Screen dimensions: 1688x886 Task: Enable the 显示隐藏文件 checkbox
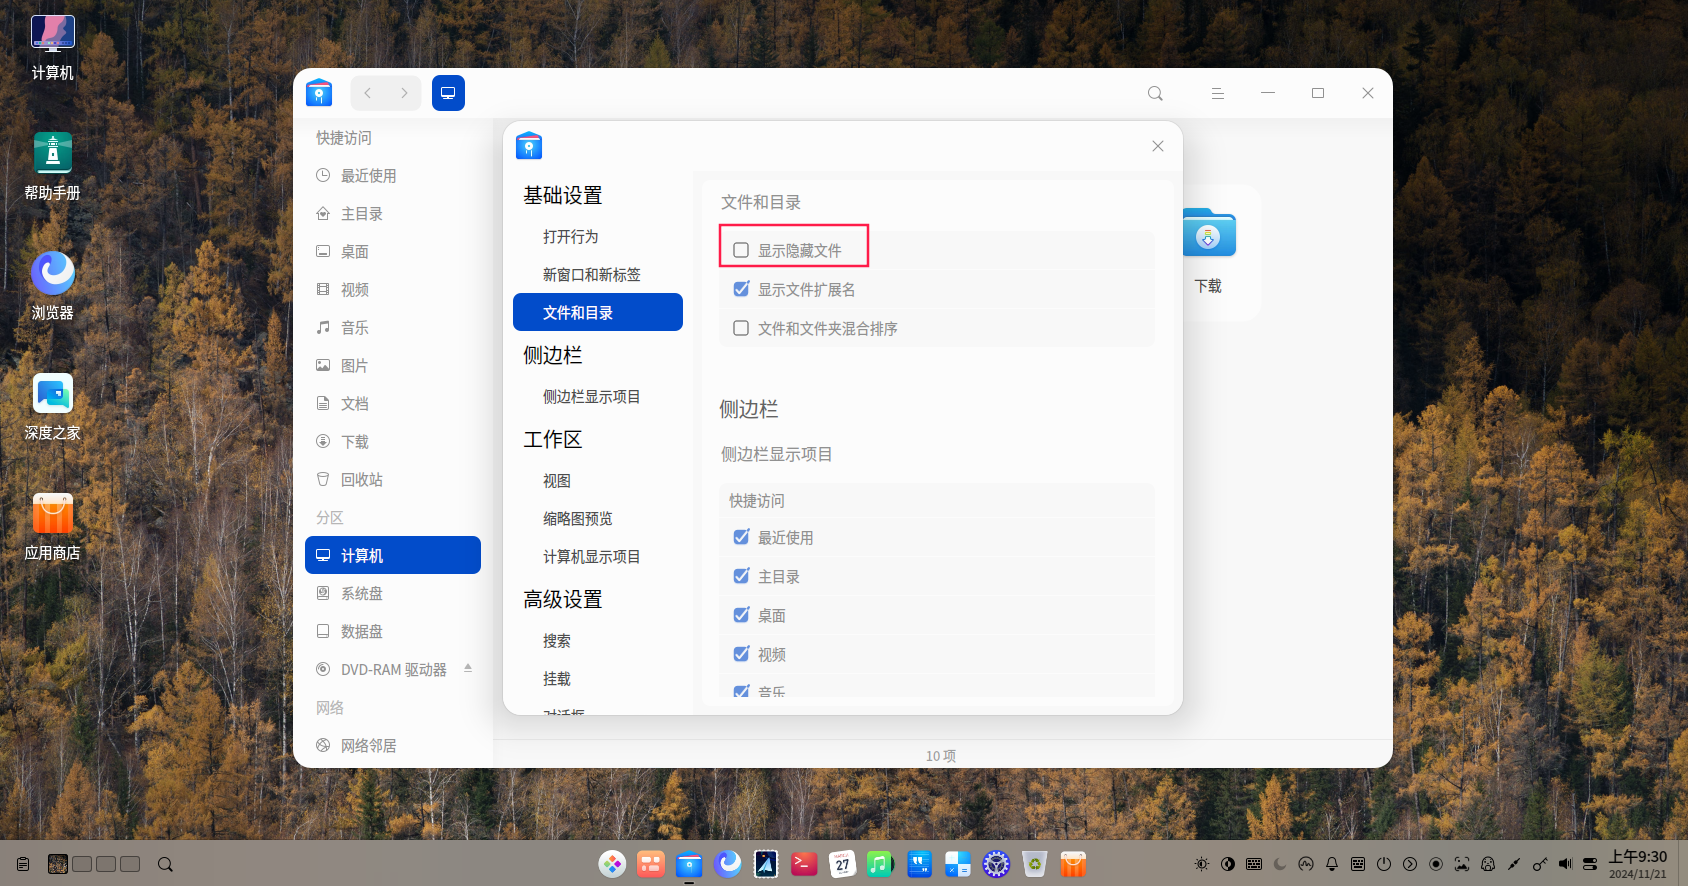pos(741,250)
